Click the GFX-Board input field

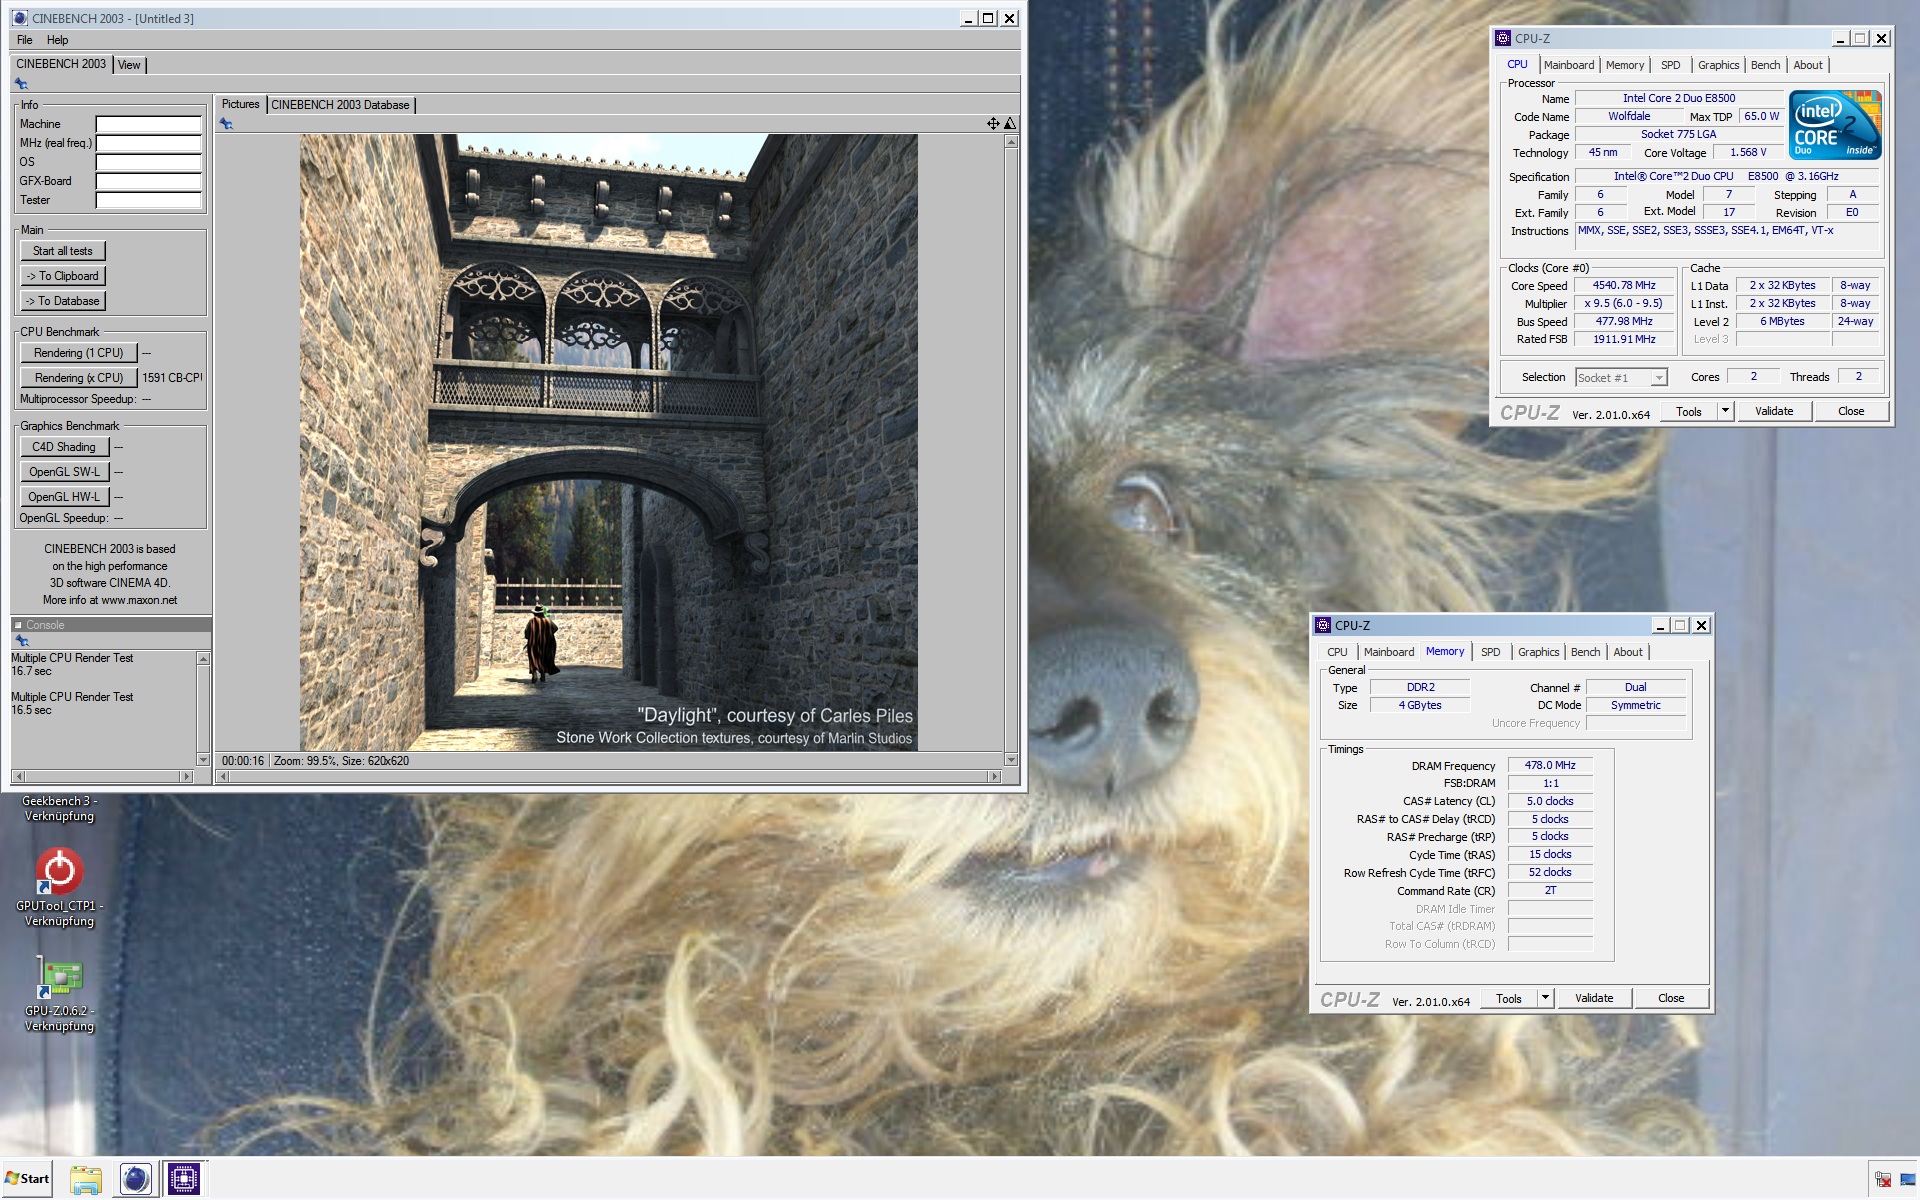click(149, 181)
